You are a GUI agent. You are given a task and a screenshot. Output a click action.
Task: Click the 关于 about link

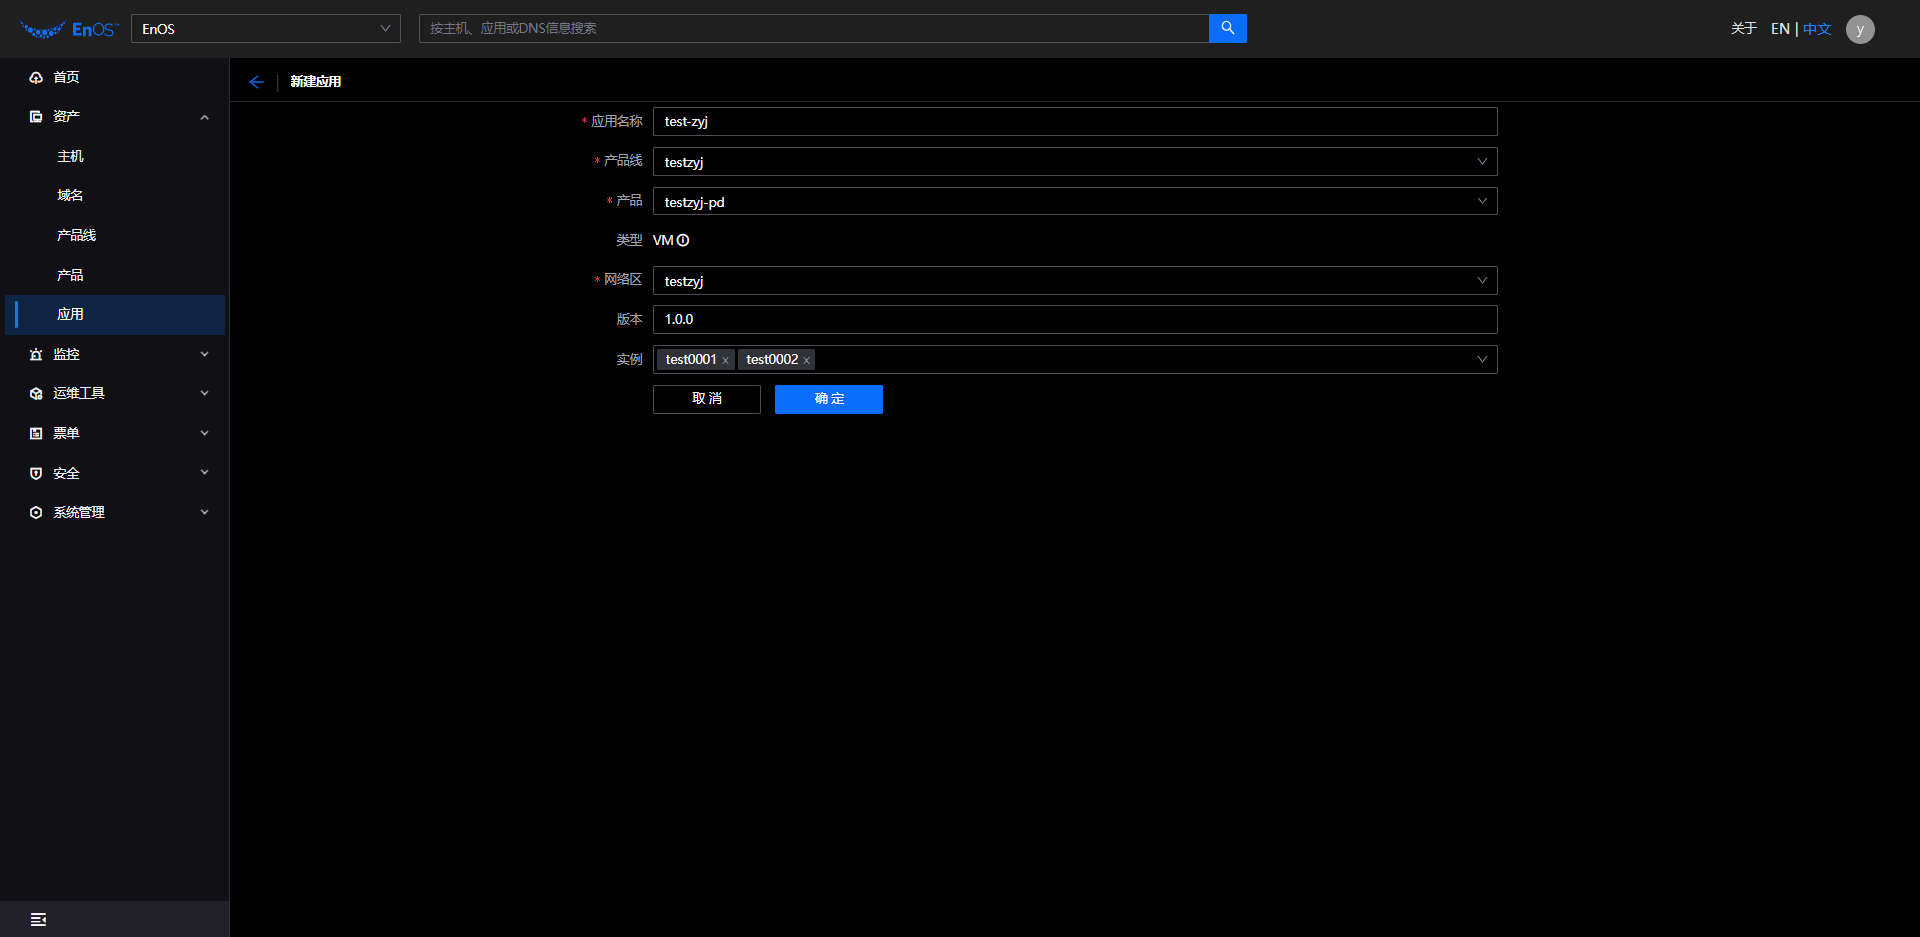(1744, 29)
